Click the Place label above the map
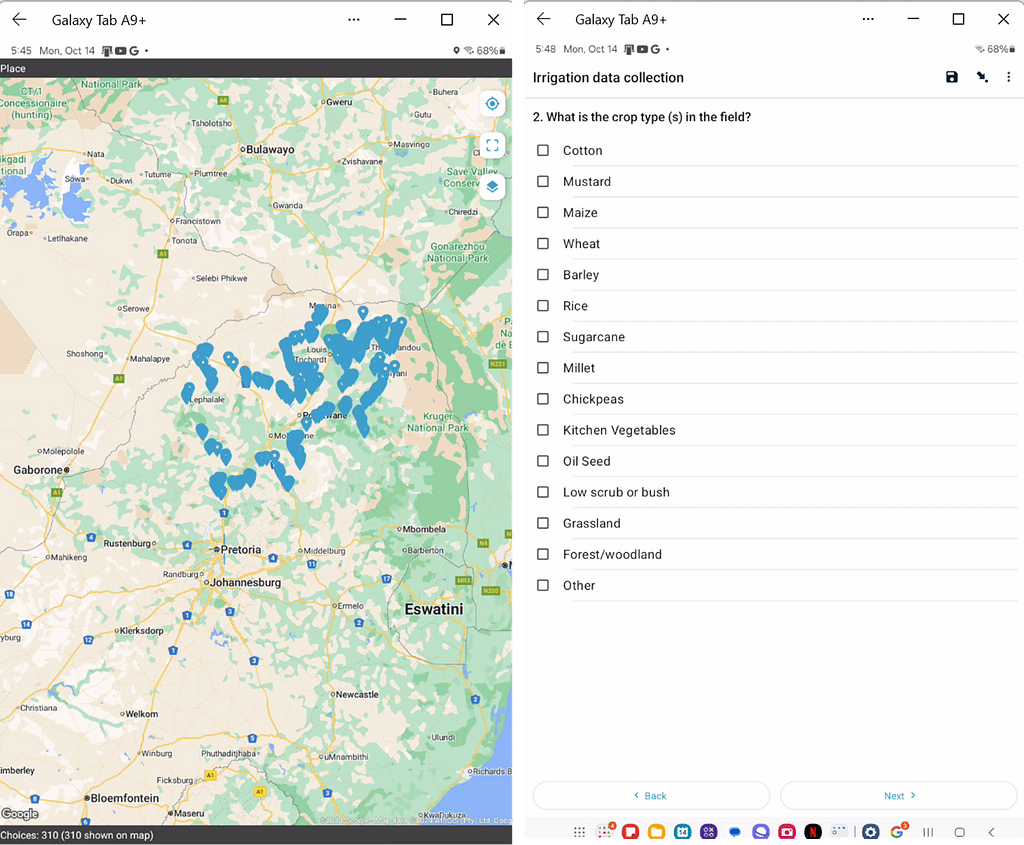 point(12,68)
